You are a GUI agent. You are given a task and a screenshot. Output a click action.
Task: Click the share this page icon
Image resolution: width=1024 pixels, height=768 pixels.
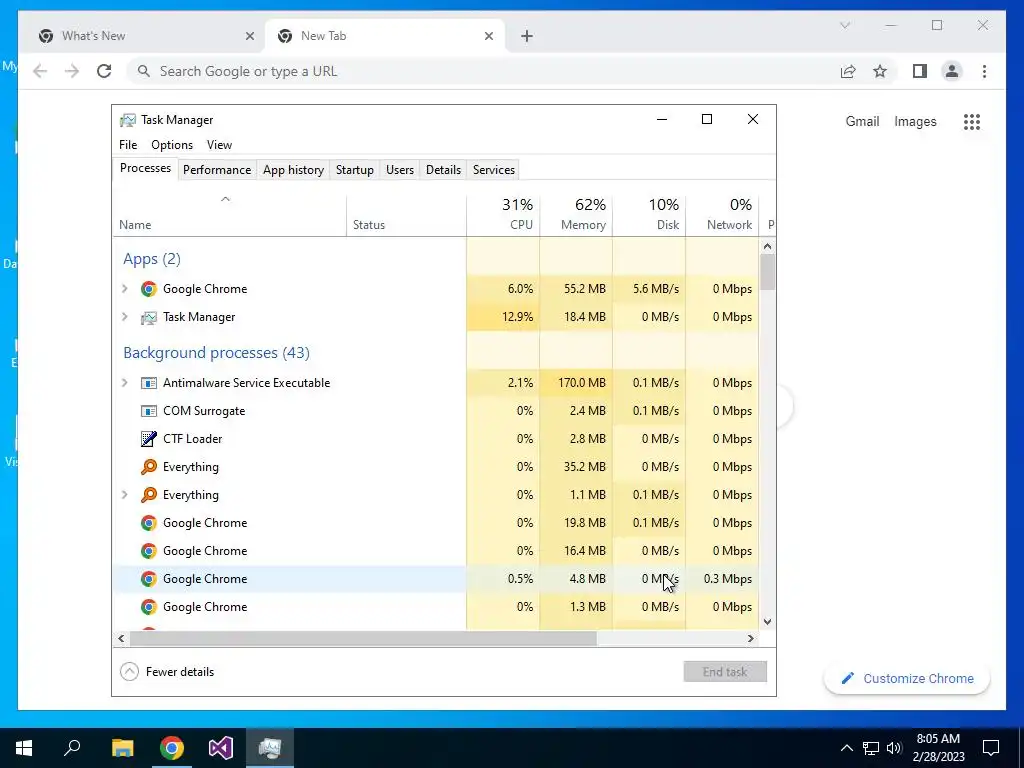[x=848, y=71]
